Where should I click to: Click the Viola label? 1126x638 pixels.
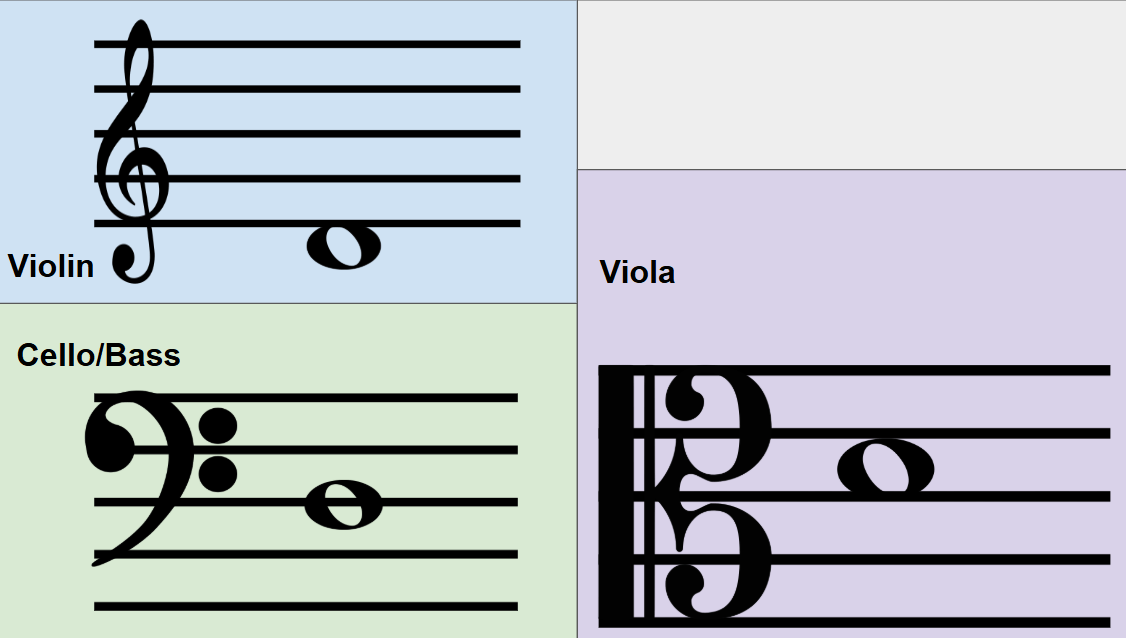[637, 273]
